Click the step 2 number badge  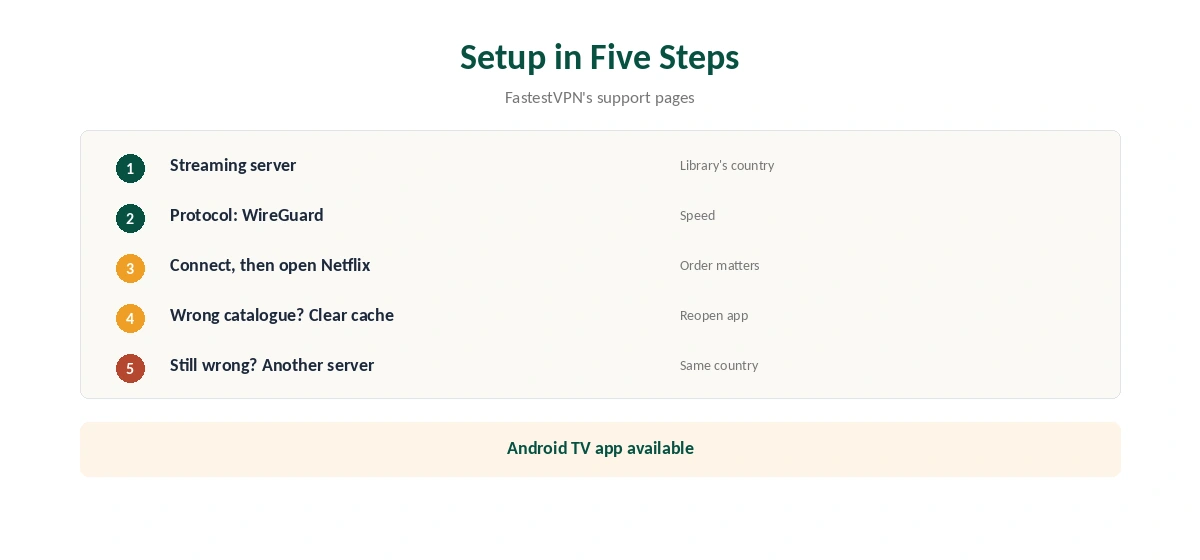pyautogui.click(x=130, y=218)
